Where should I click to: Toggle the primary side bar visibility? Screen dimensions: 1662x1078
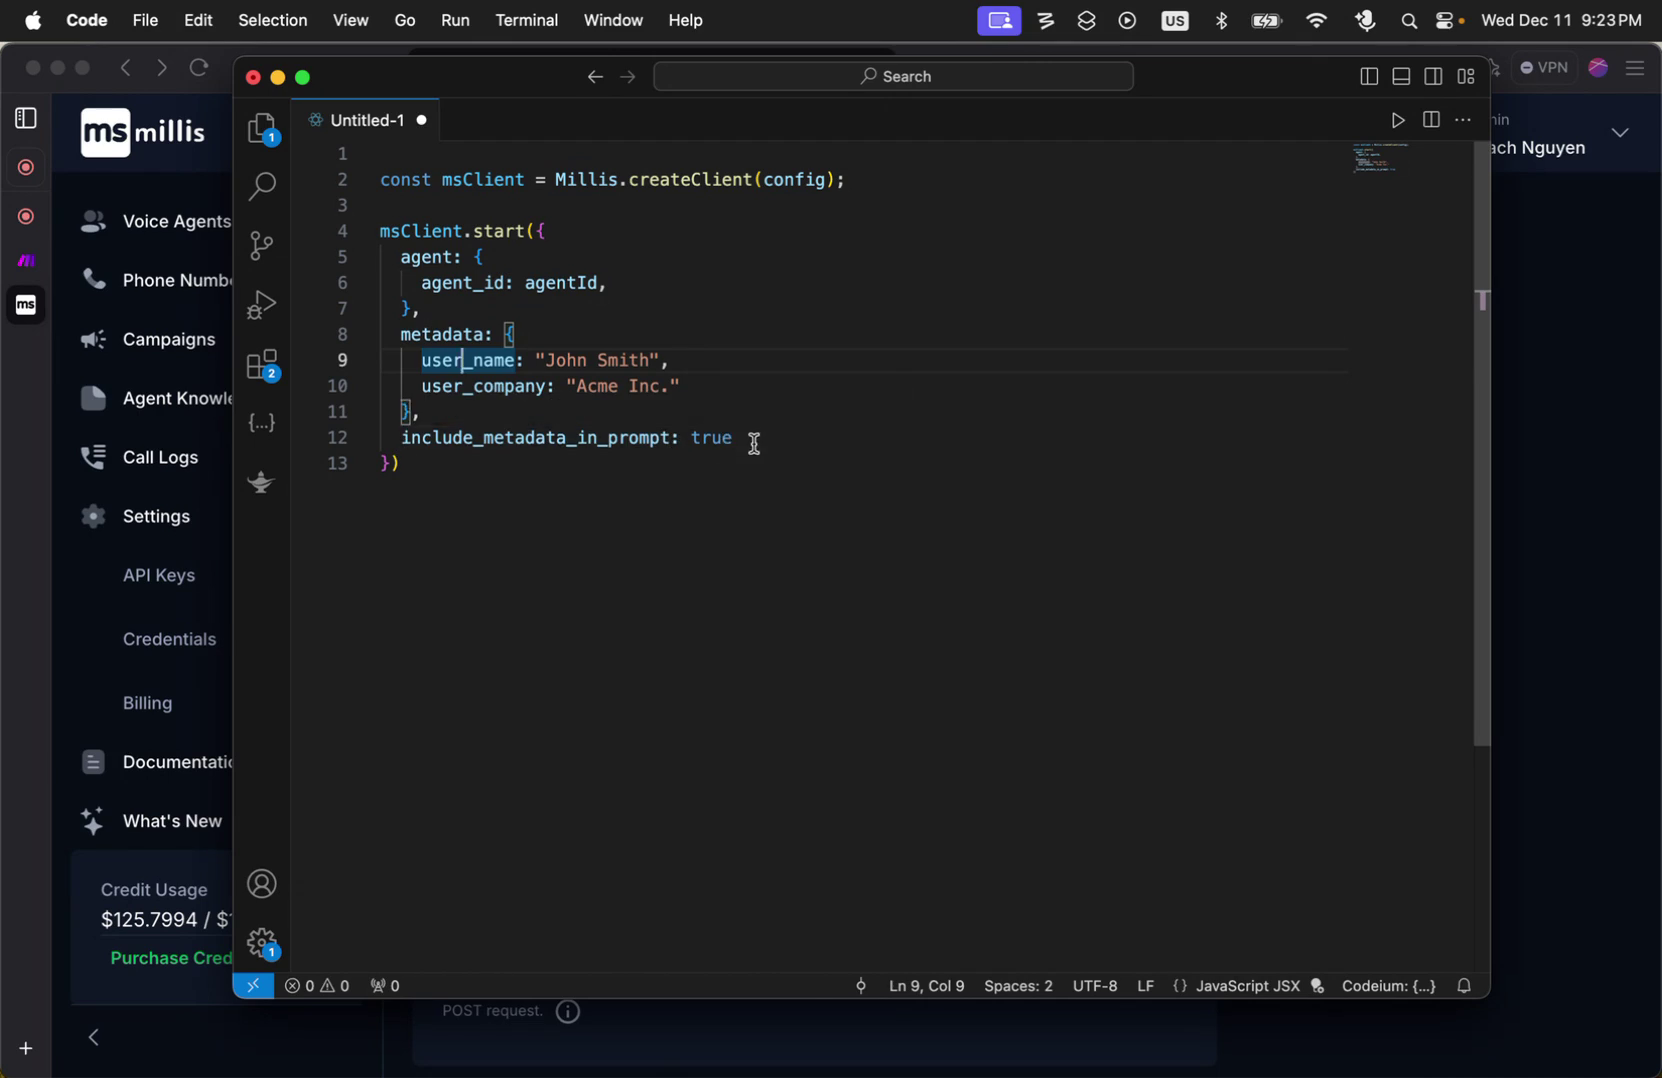click(x=1368, y=75)
